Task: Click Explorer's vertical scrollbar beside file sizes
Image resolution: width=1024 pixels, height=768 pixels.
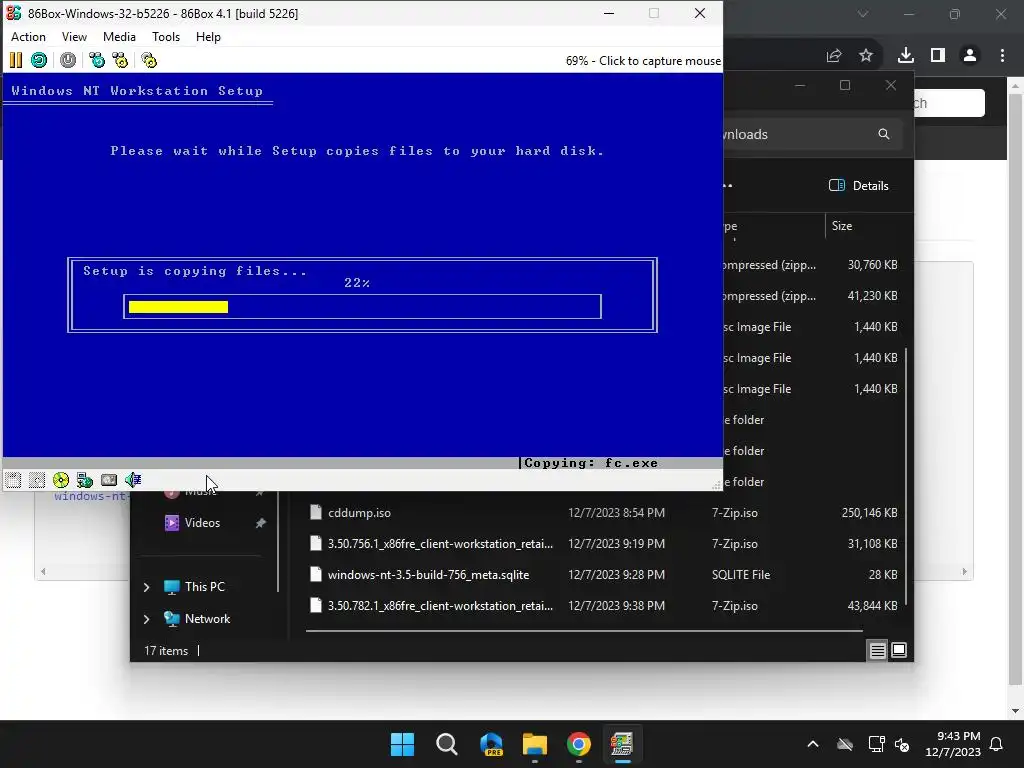Action: tap(905, 475)
